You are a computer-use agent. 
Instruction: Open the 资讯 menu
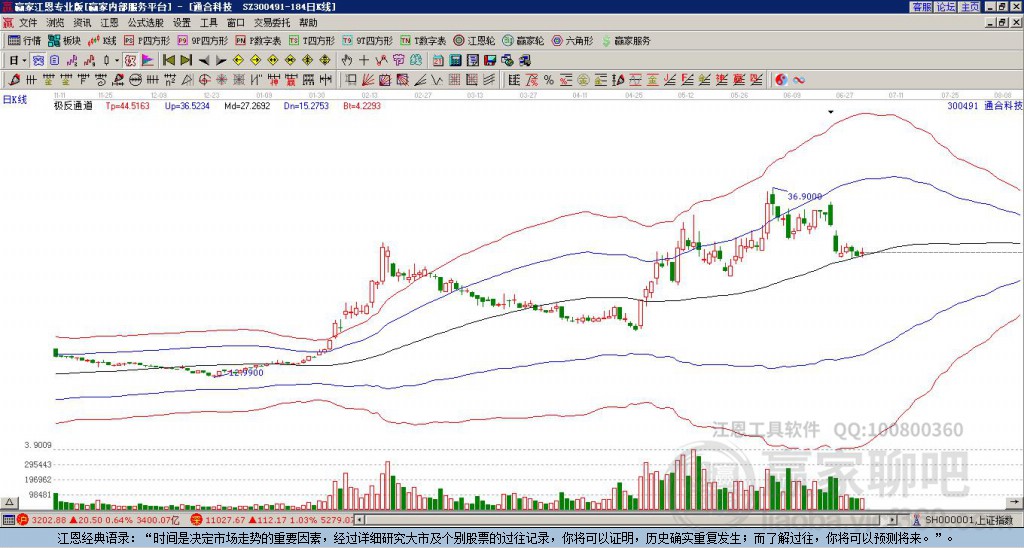tap(82, 23)
